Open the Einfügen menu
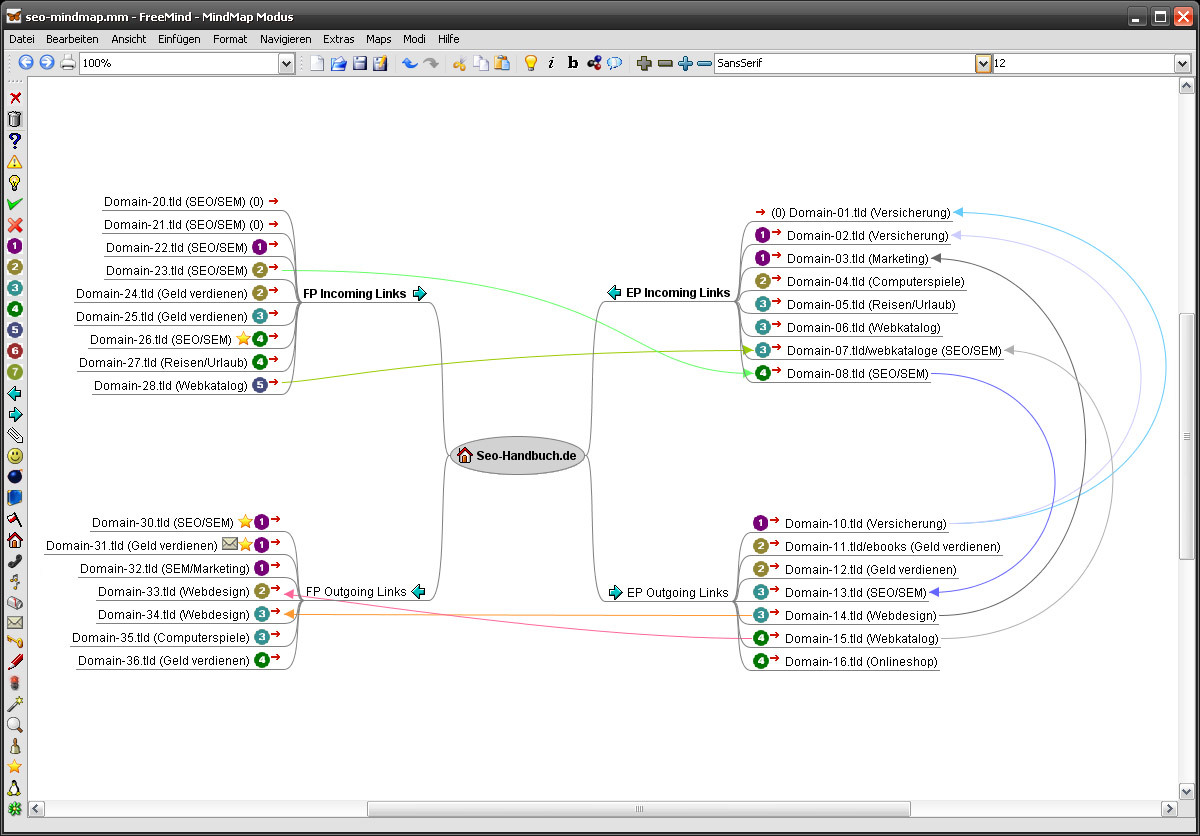The height and width of the screenshot is (836, 1200). click(179, 39)
